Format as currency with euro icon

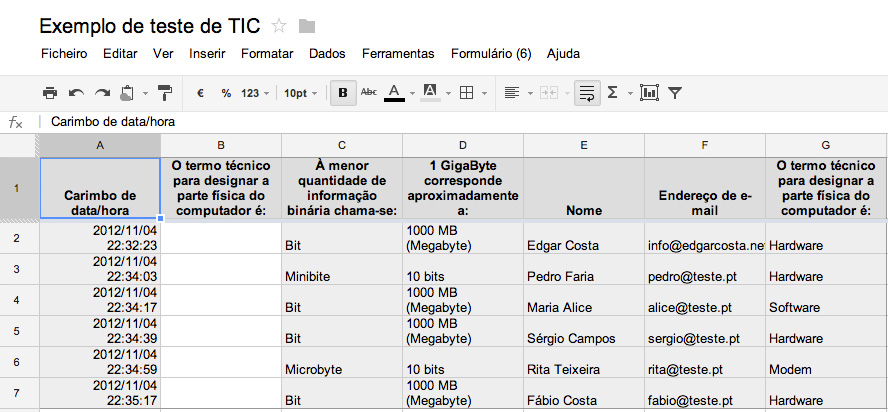coord(200,93)
